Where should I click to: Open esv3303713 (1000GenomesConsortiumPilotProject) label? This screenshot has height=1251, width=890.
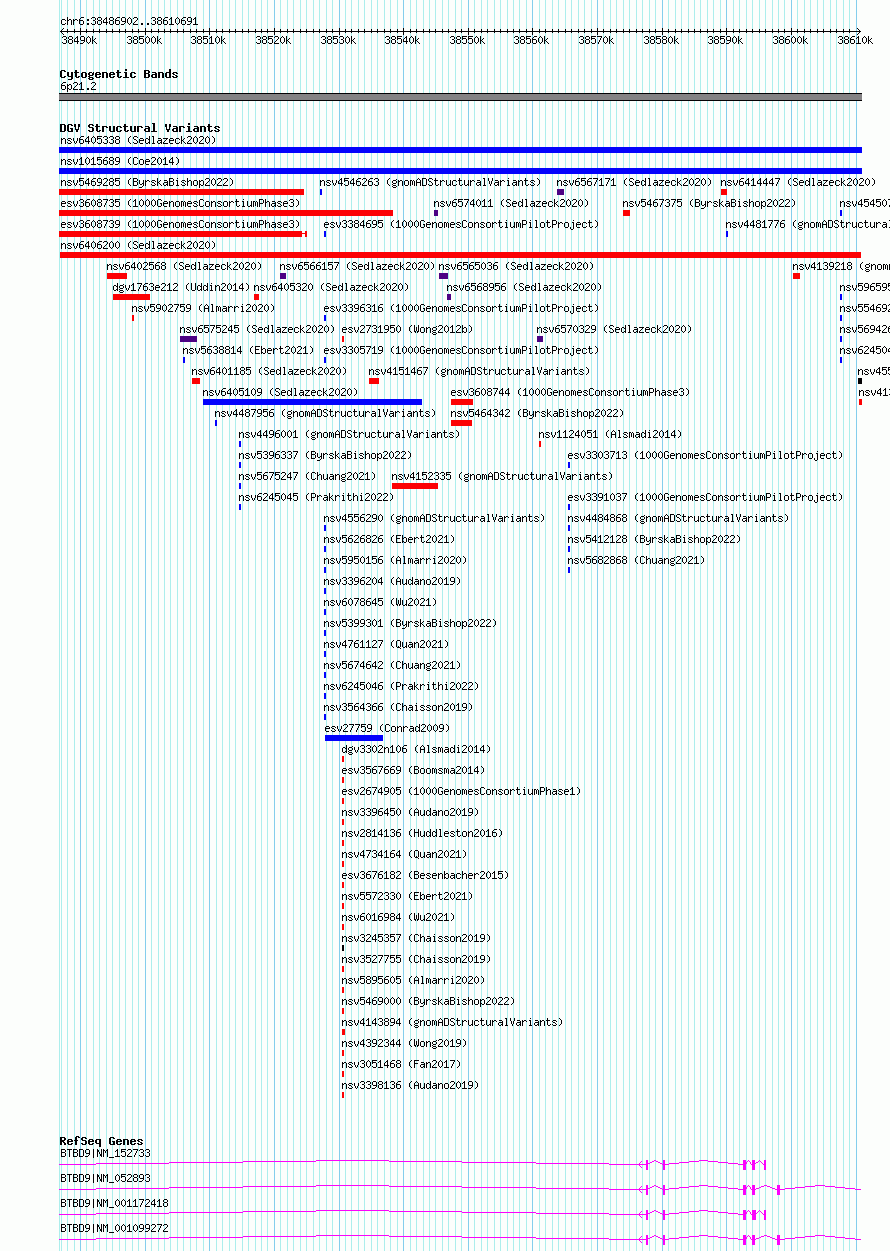[705, 456]
